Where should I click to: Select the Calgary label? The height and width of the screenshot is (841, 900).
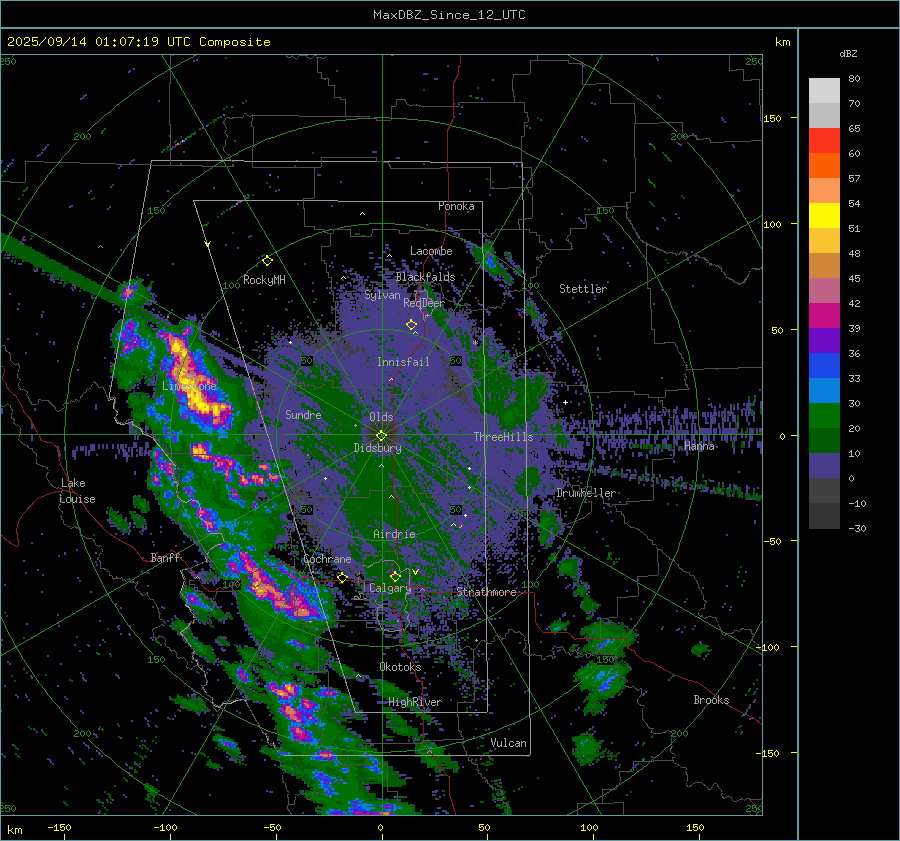(390, 588)
